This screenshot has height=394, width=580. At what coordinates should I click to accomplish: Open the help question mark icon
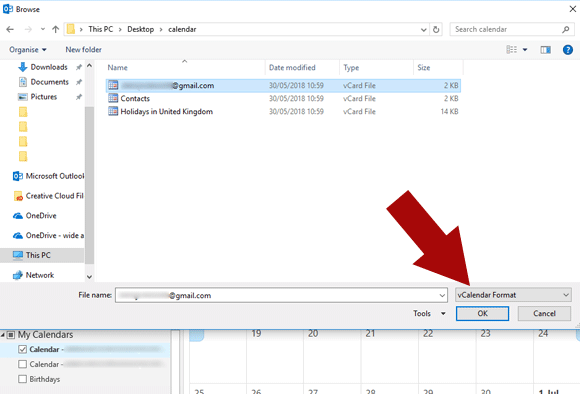tap(567, 50)
